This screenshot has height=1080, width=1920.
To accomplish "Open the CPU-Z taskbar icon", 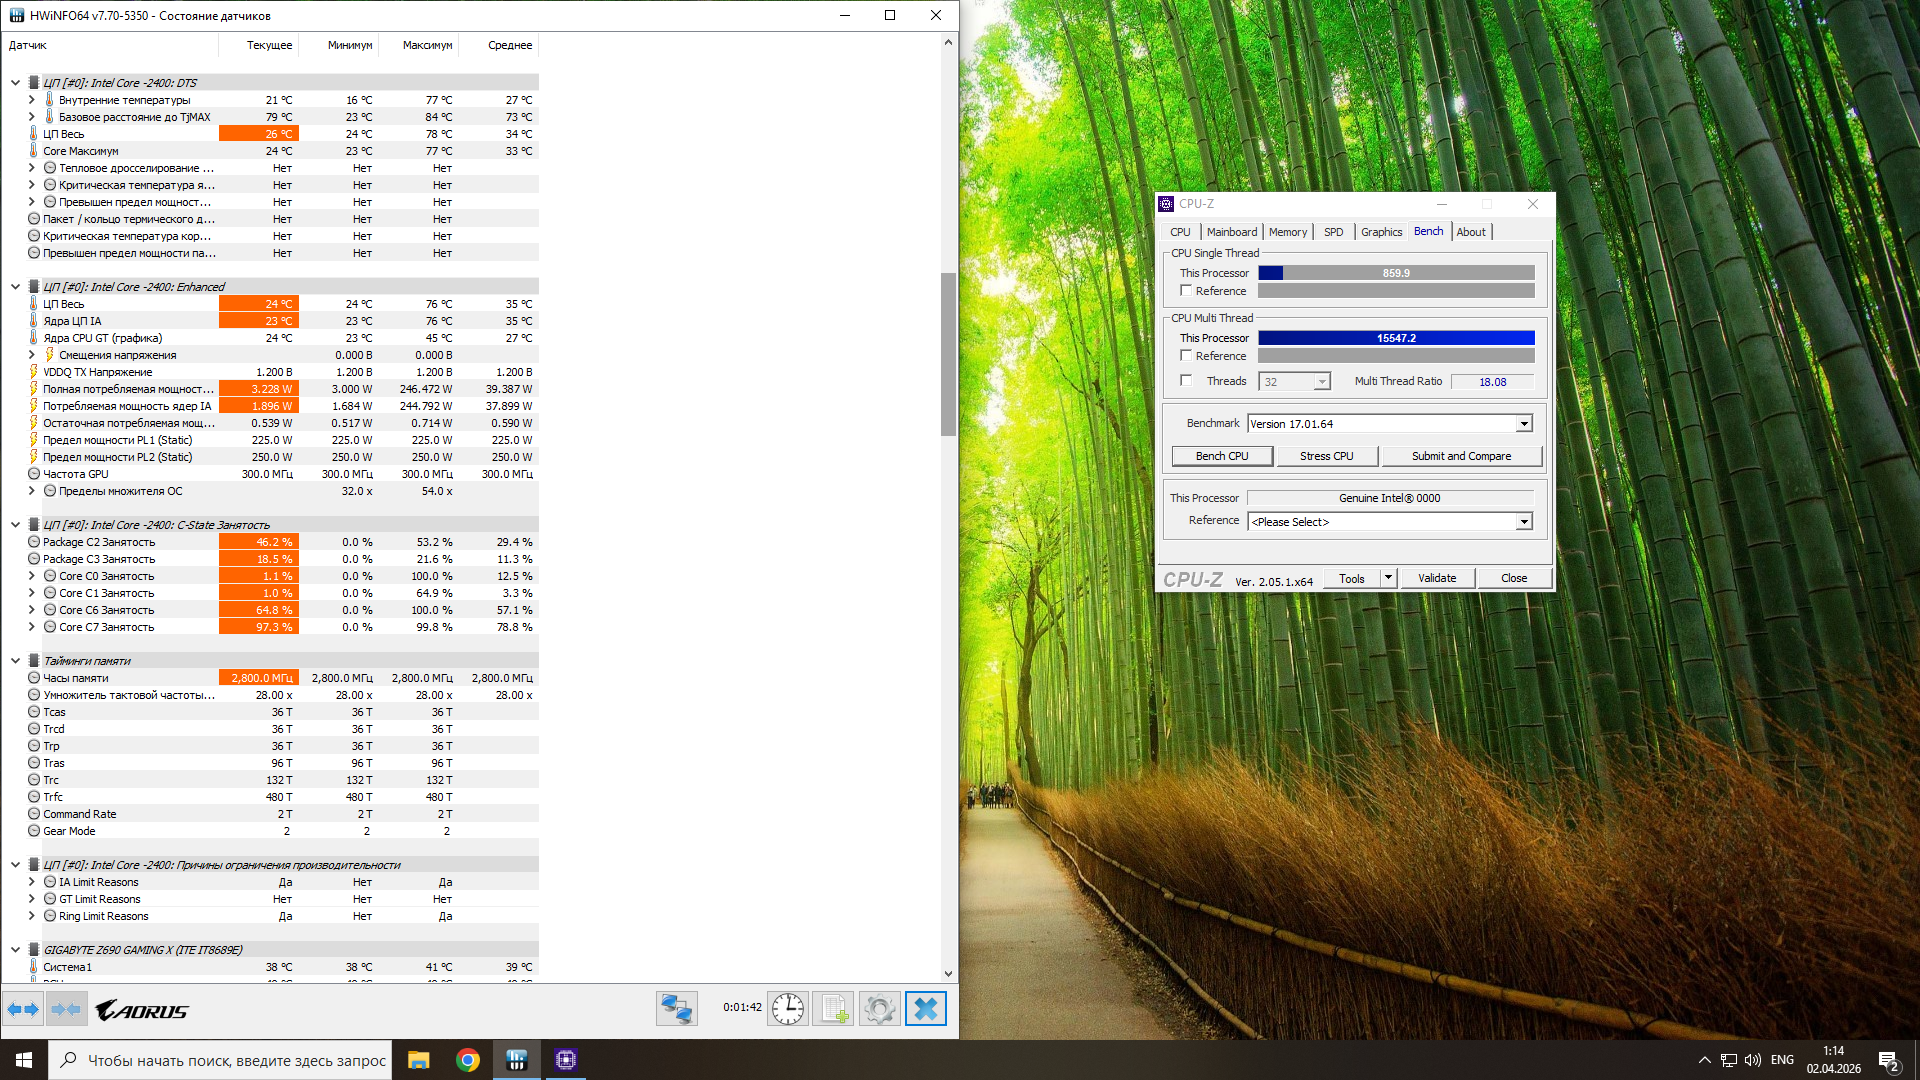I will (565, 1060).
